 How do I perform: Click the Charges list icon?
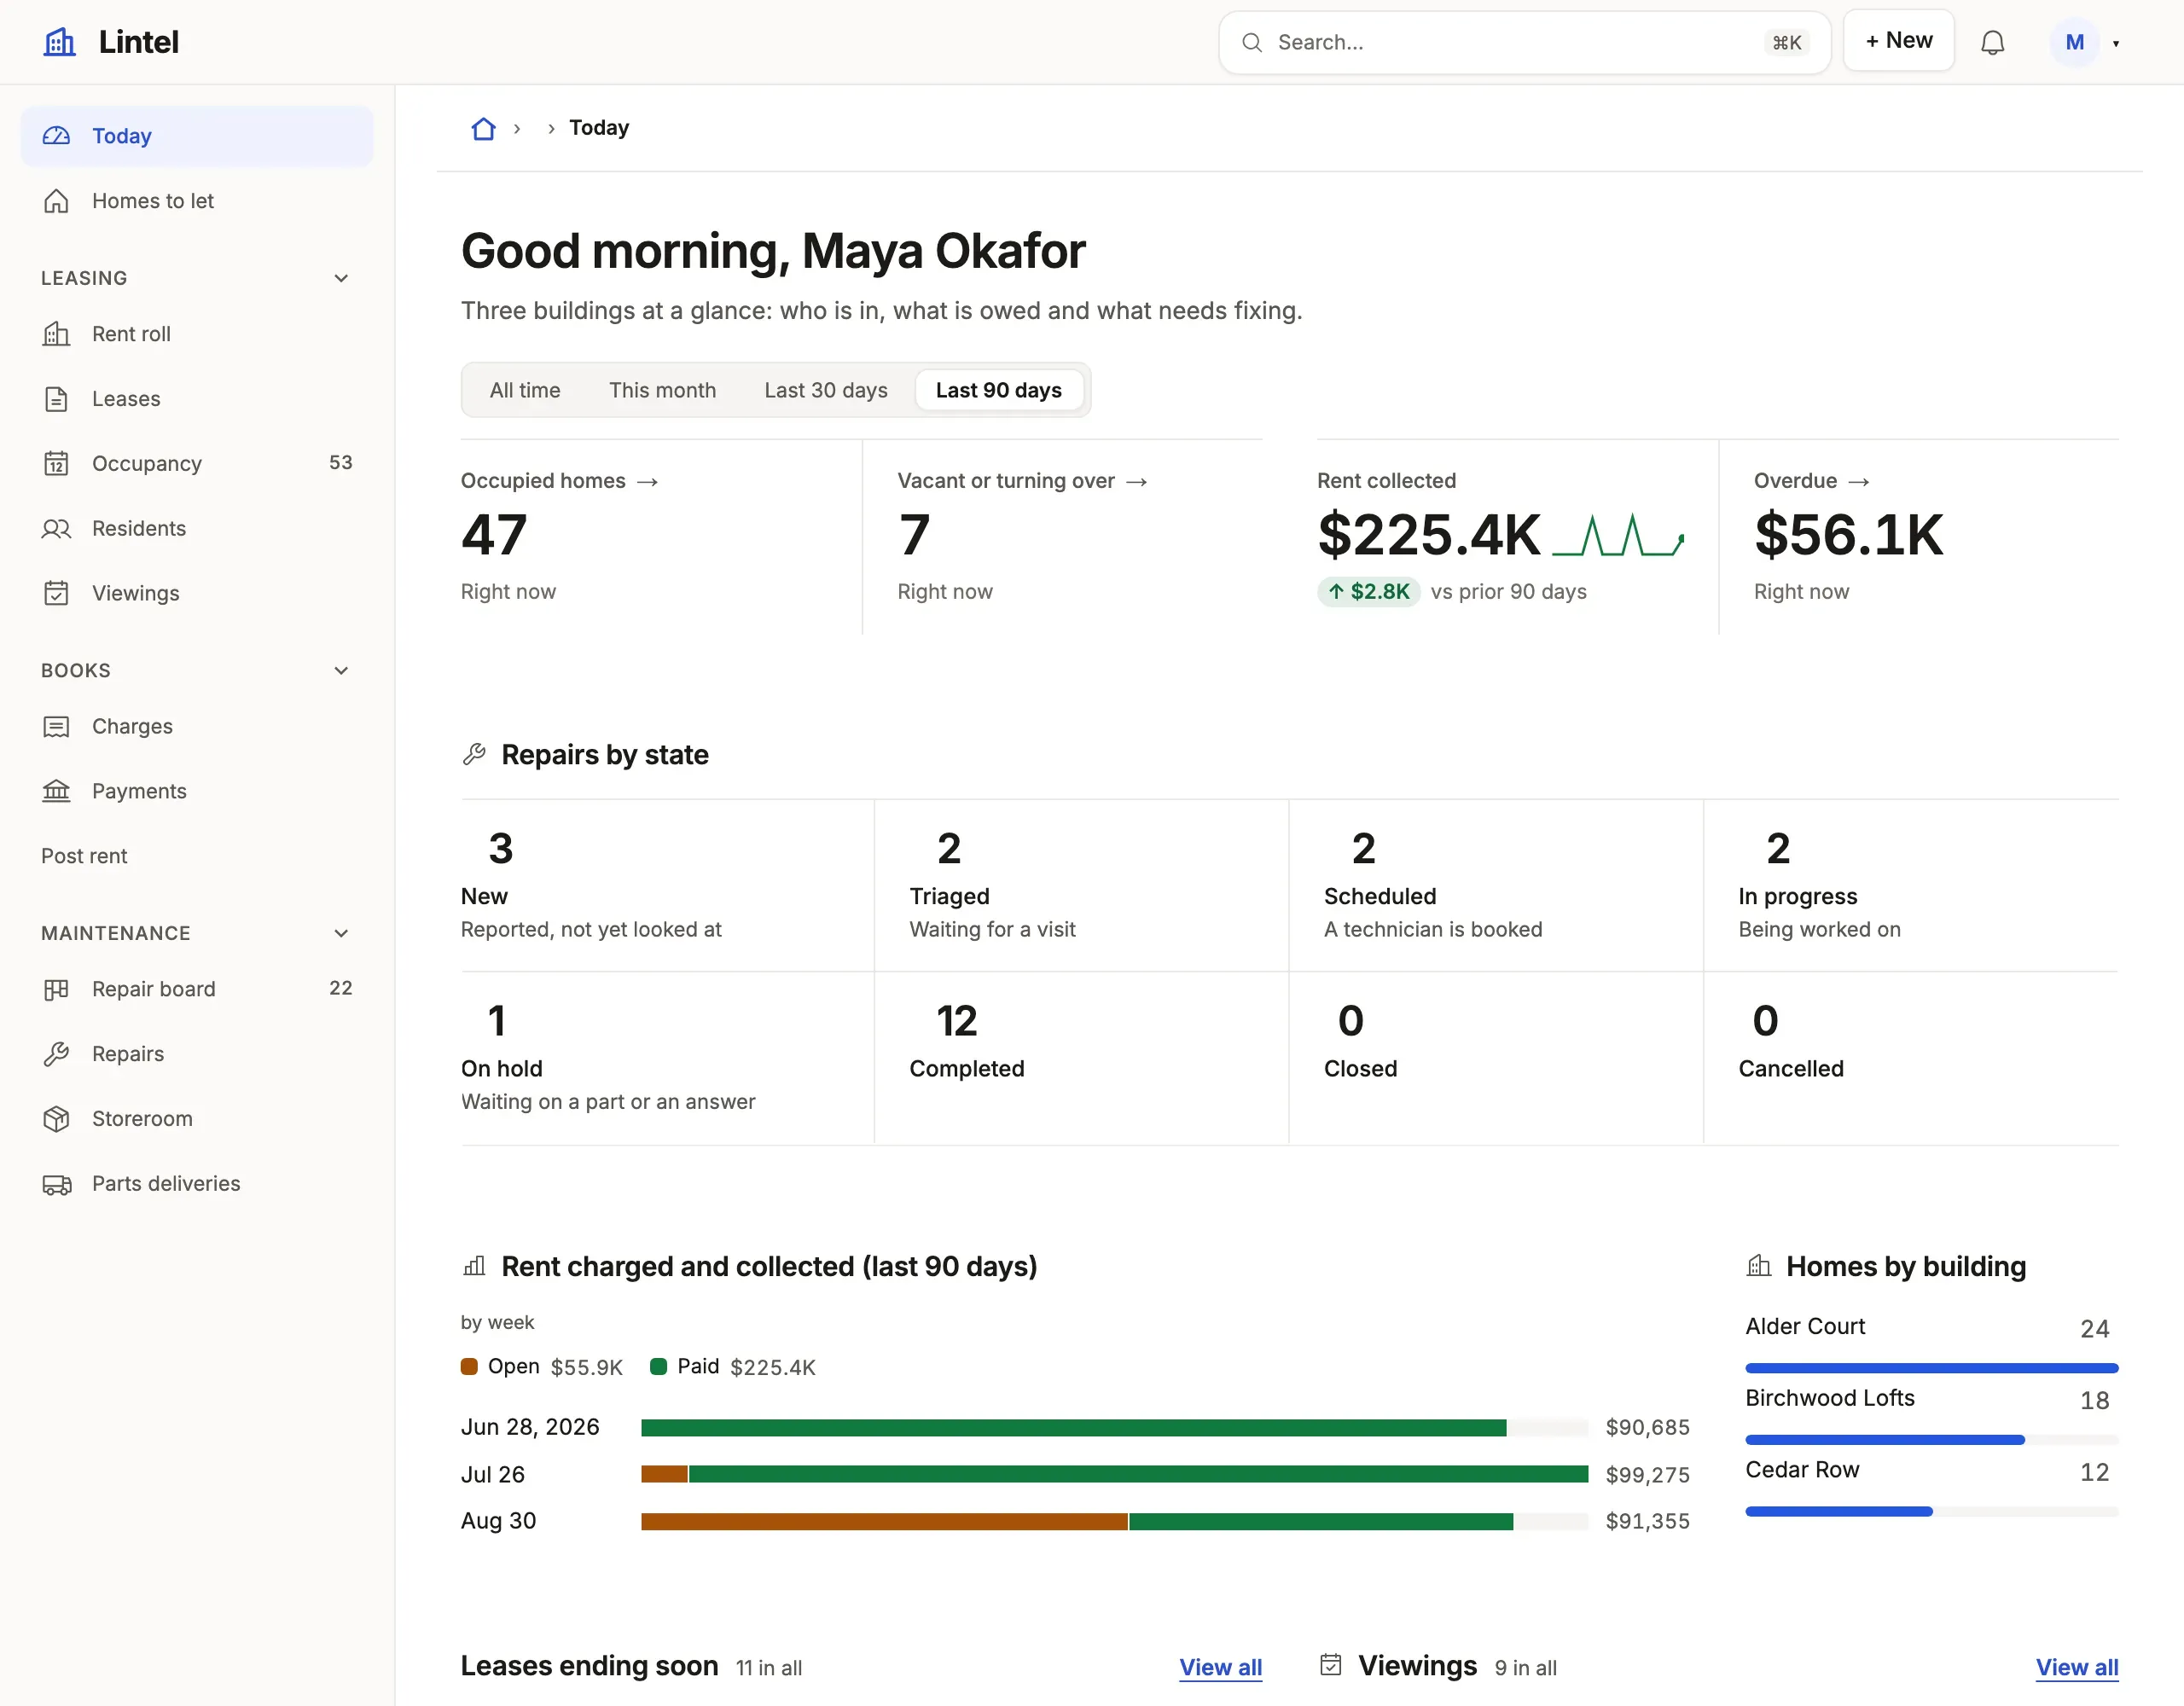click(57, 727)
